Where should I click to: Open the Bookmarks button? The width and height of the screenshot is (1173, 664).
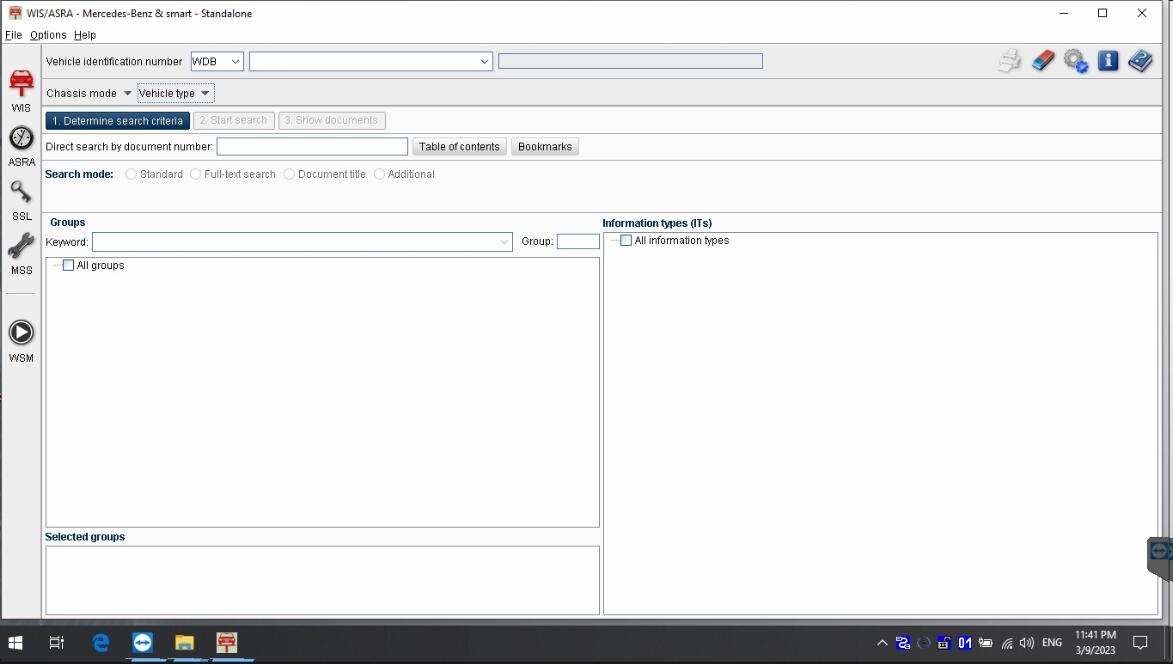pos(544,146)
